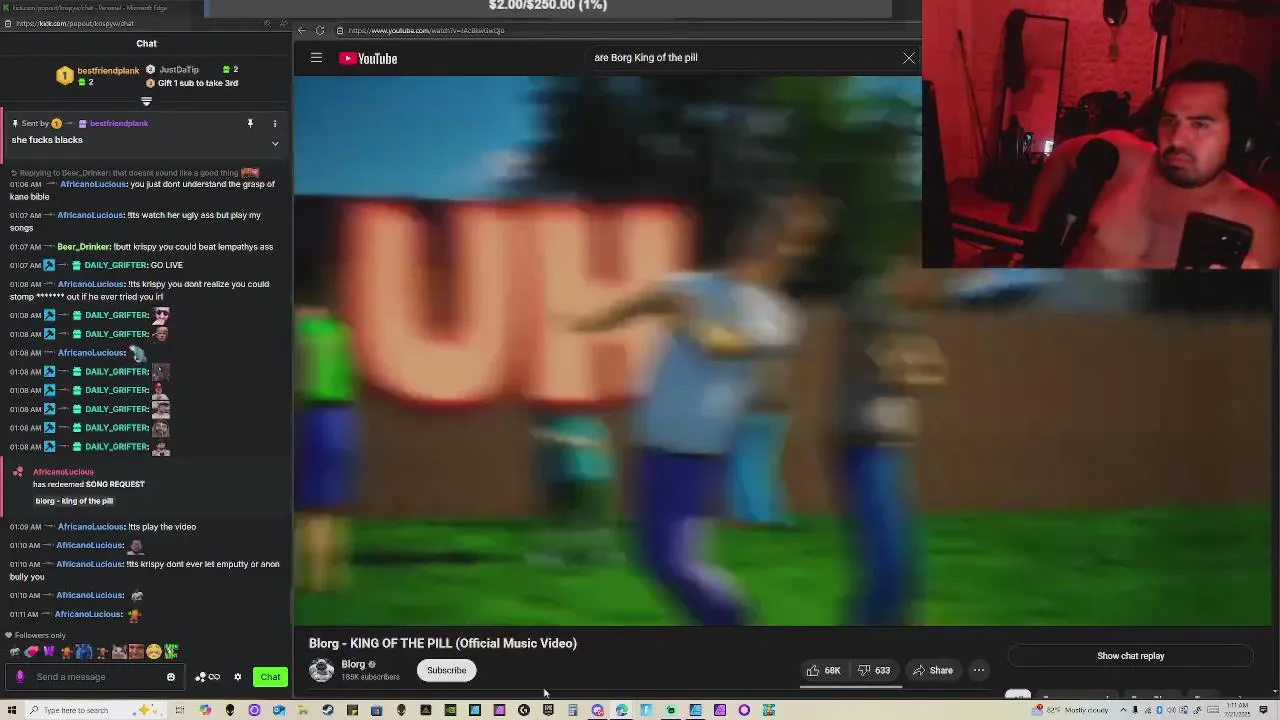The image size is (1280, 720).
Task: Insert the green text emote from quick bar
Action: point(171,652)
